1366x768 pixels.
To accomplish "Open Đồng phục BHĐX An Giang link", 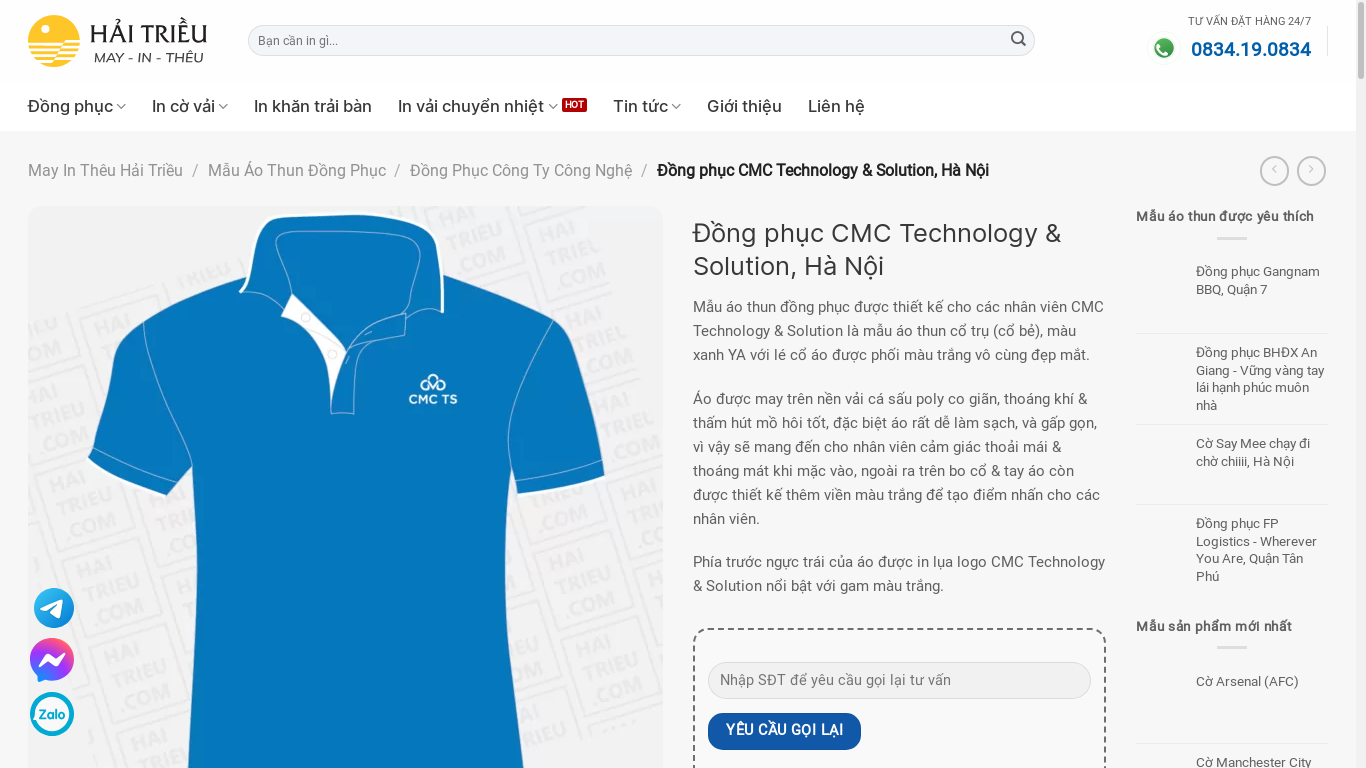I will click(1260, 379).
